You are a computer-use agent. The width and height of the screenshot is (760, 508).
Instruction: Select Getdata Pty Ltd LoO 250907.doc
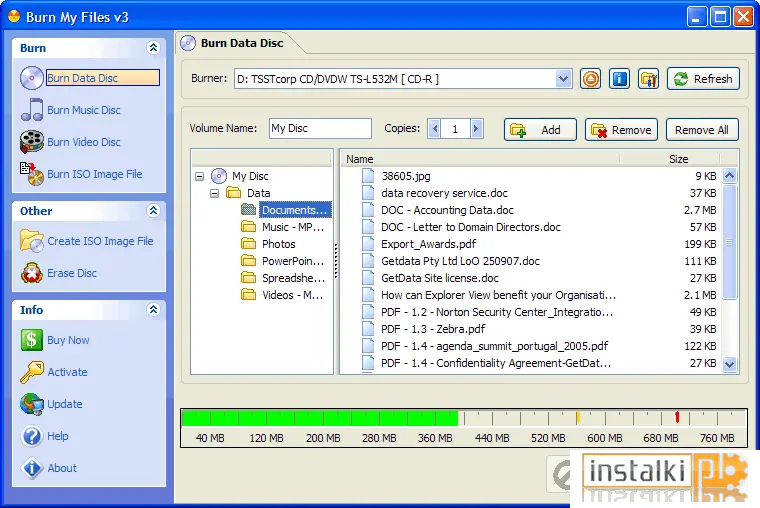(x=460, y=261)
